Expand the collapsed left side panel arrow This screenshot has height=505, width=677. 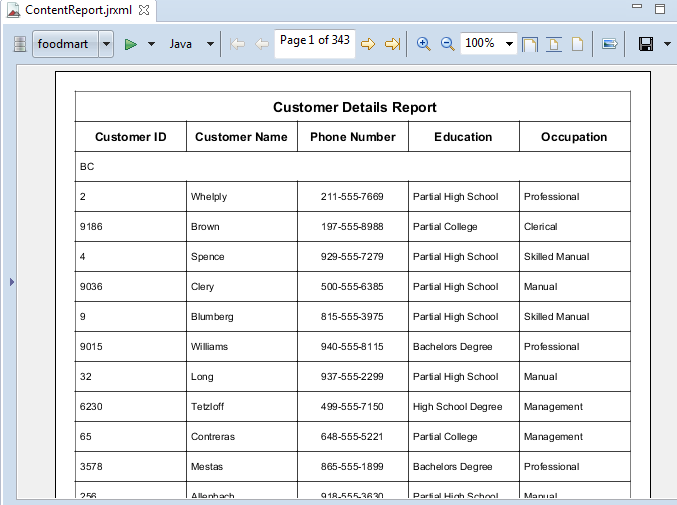coord(12,282)
